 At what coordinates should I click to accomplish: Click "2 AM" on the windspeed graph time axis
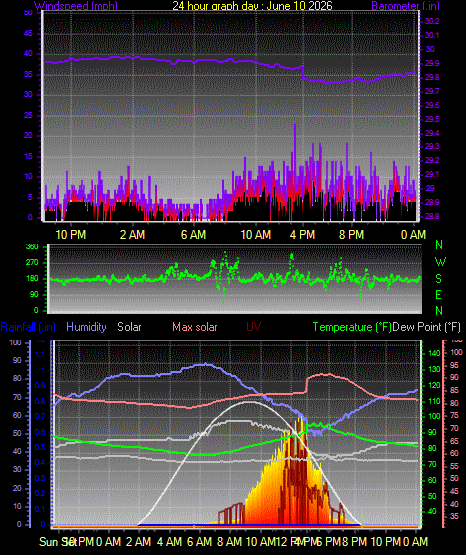click(132, 235)
